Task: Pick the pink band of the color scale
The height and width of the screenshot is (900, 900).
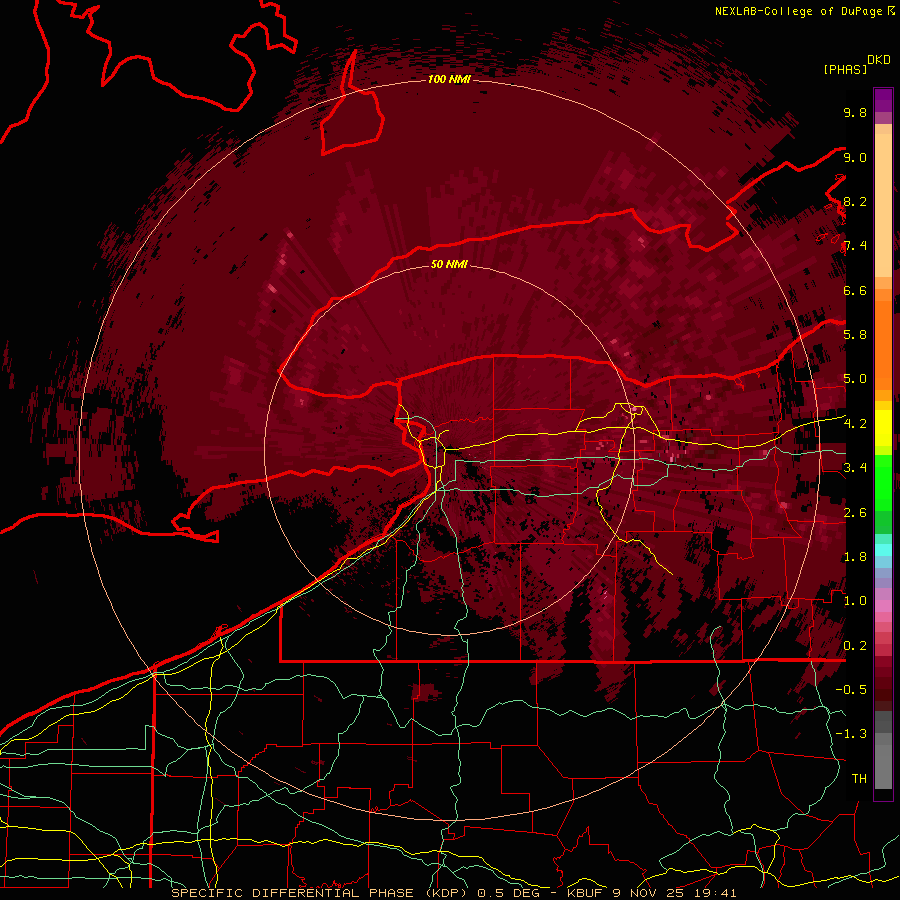Action: coord(883,606)
